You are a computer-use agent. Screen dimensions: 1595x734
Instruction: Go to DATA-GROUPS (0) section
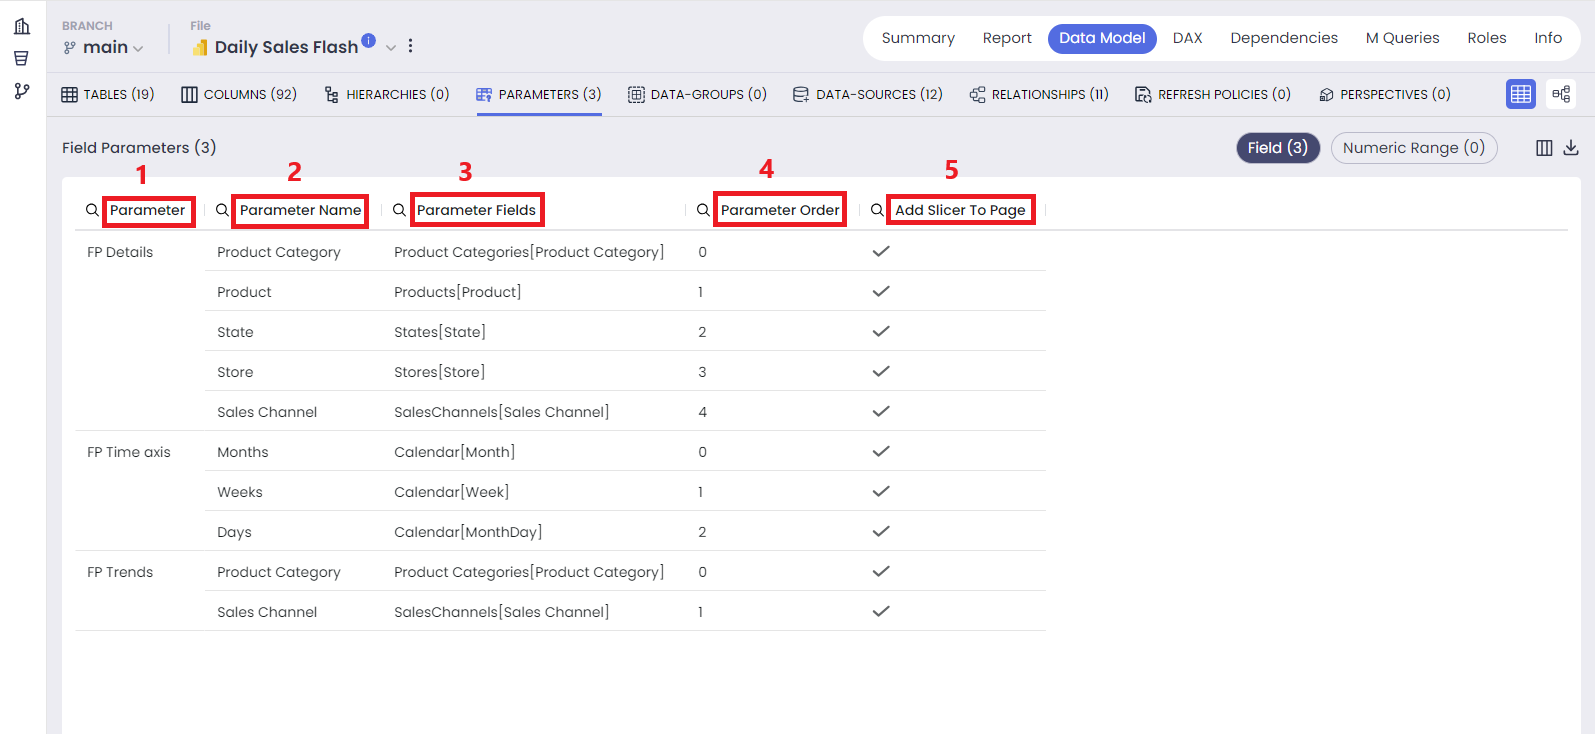698,94
